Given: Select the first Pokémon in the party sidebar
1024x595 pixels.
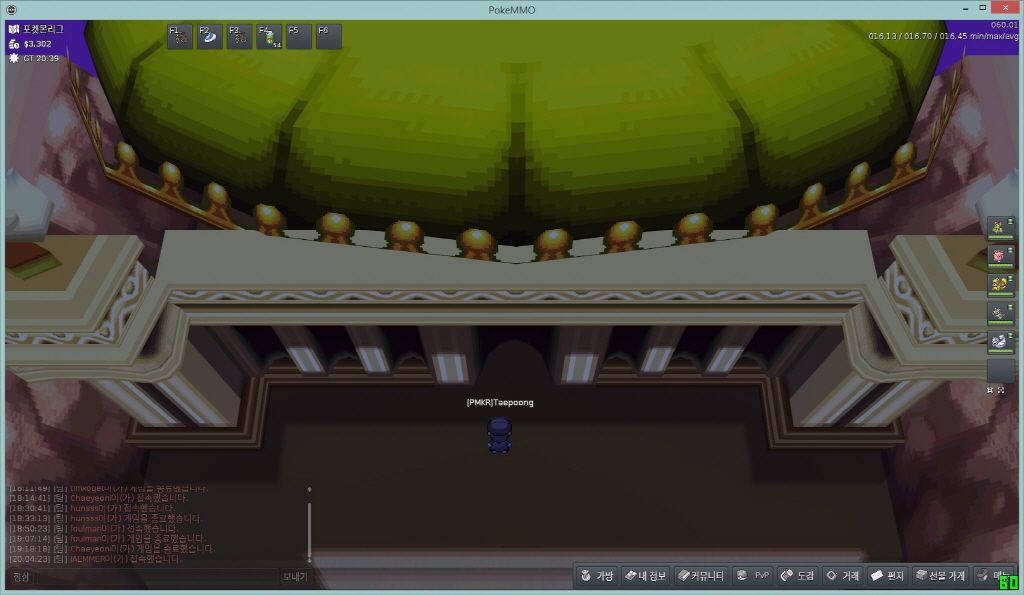Looking at the screenshot, I should (1000, 228).
